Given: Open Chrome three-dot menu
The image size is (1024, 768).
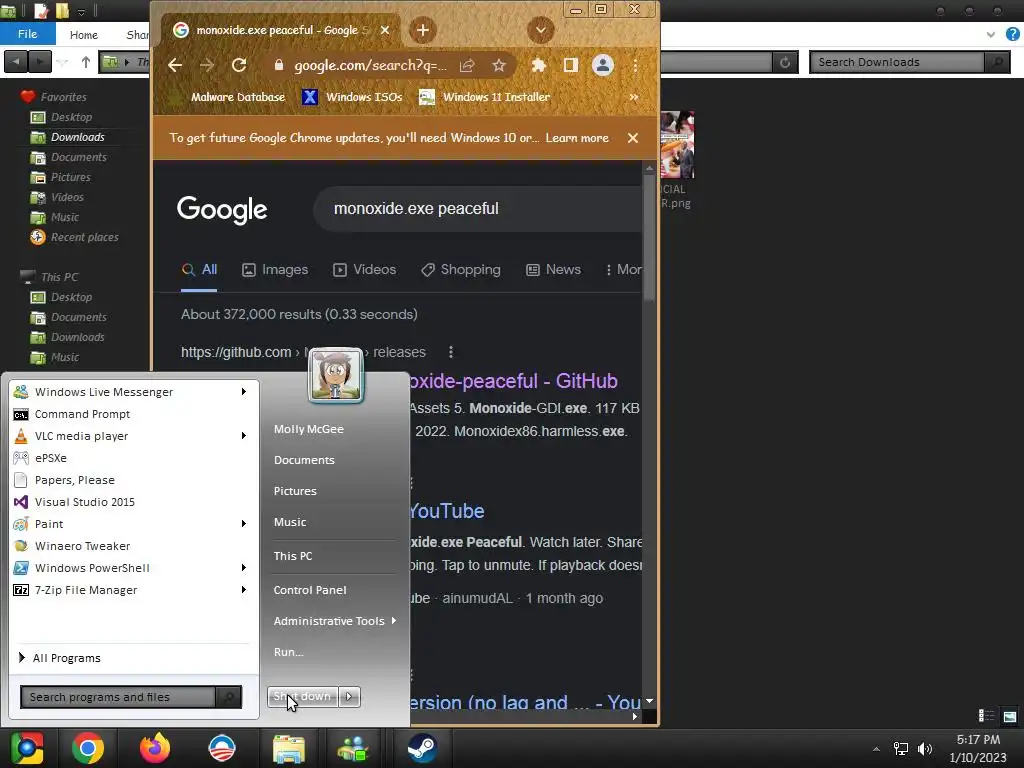Looking at the screenshot, I should click(635, 65).
